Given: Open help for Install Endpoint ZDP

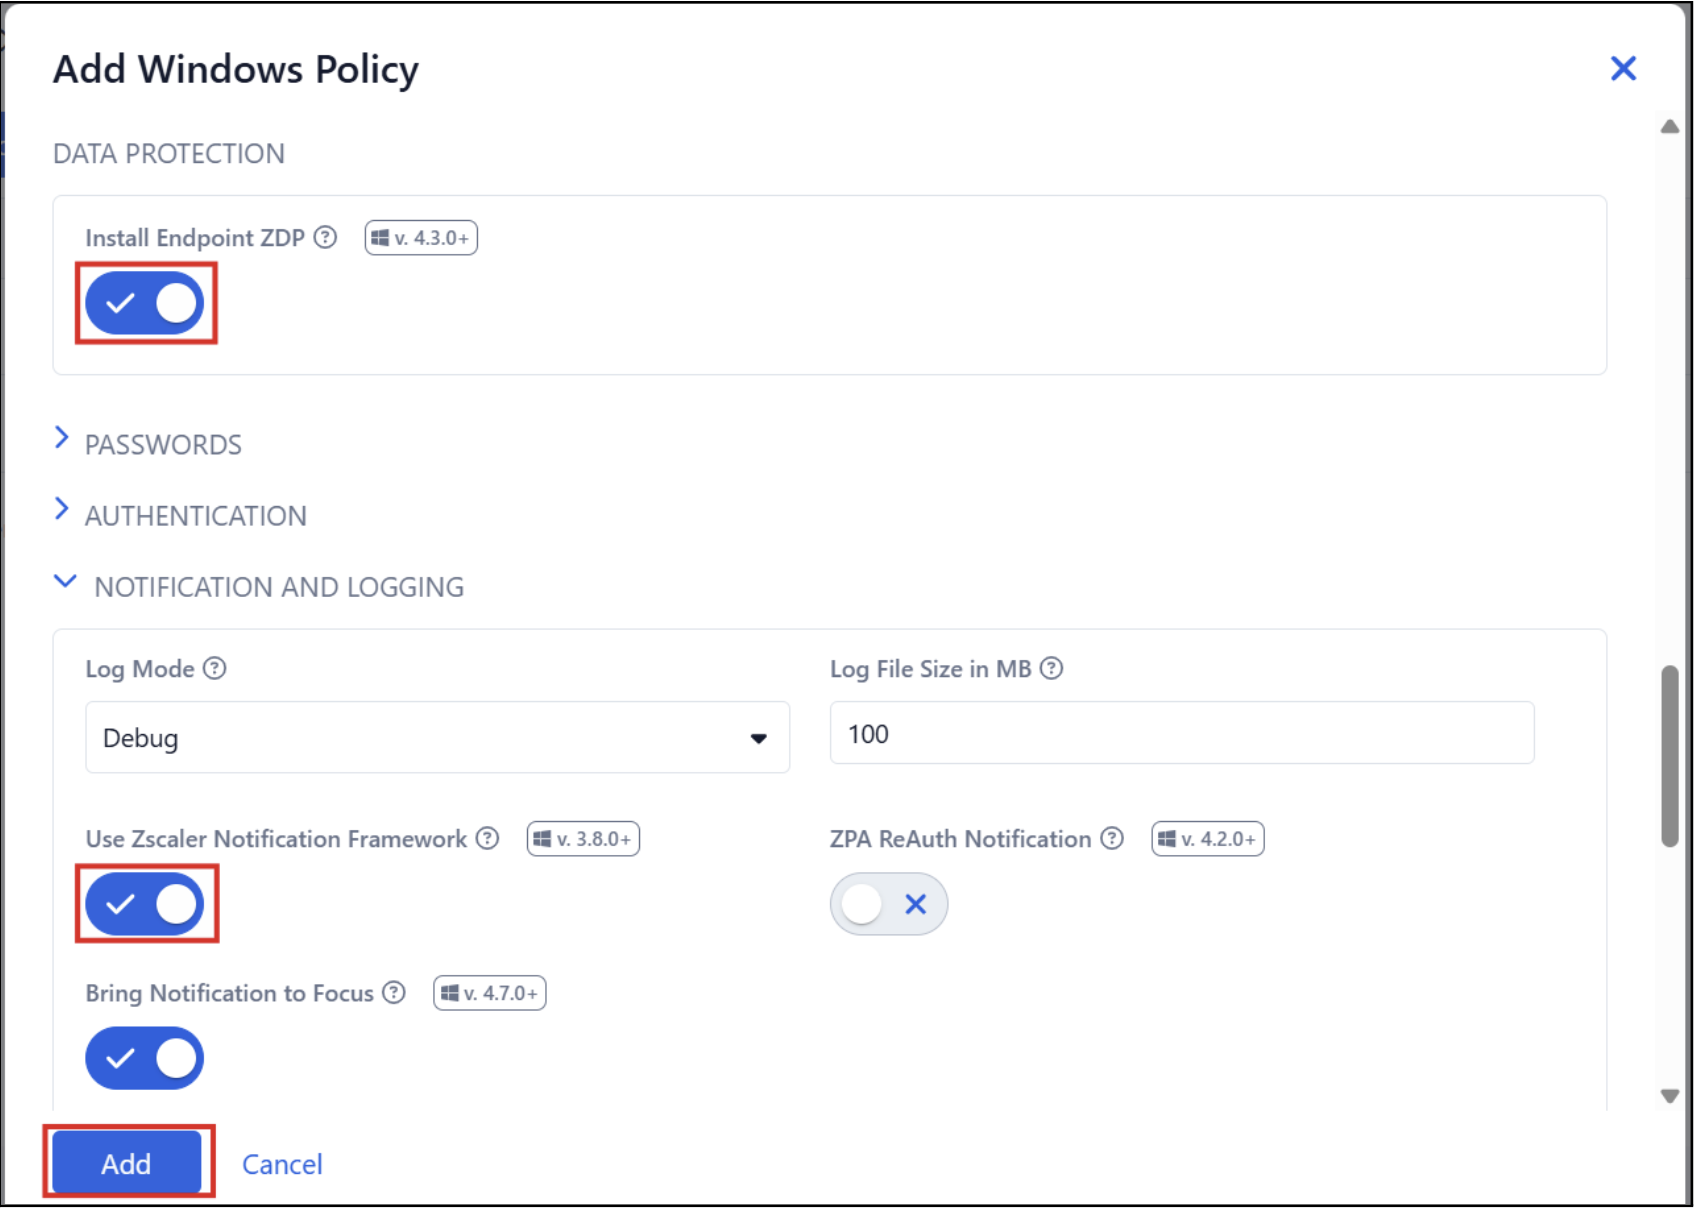Looking at the screenshot, I should (325, 237).
